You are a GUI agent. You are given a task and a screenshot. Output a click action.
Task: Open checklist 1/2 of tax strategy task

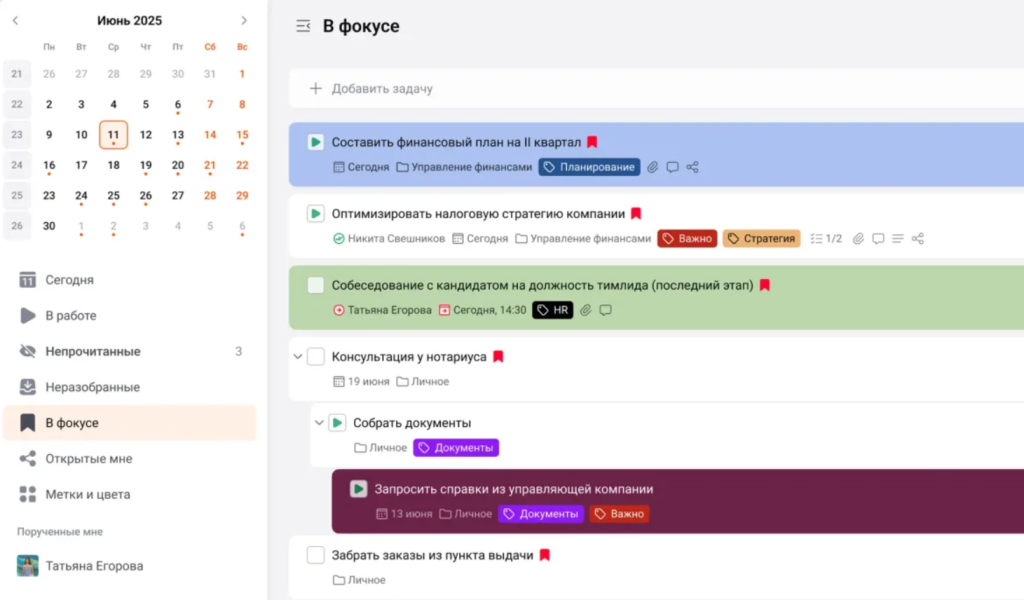[826, 239]
